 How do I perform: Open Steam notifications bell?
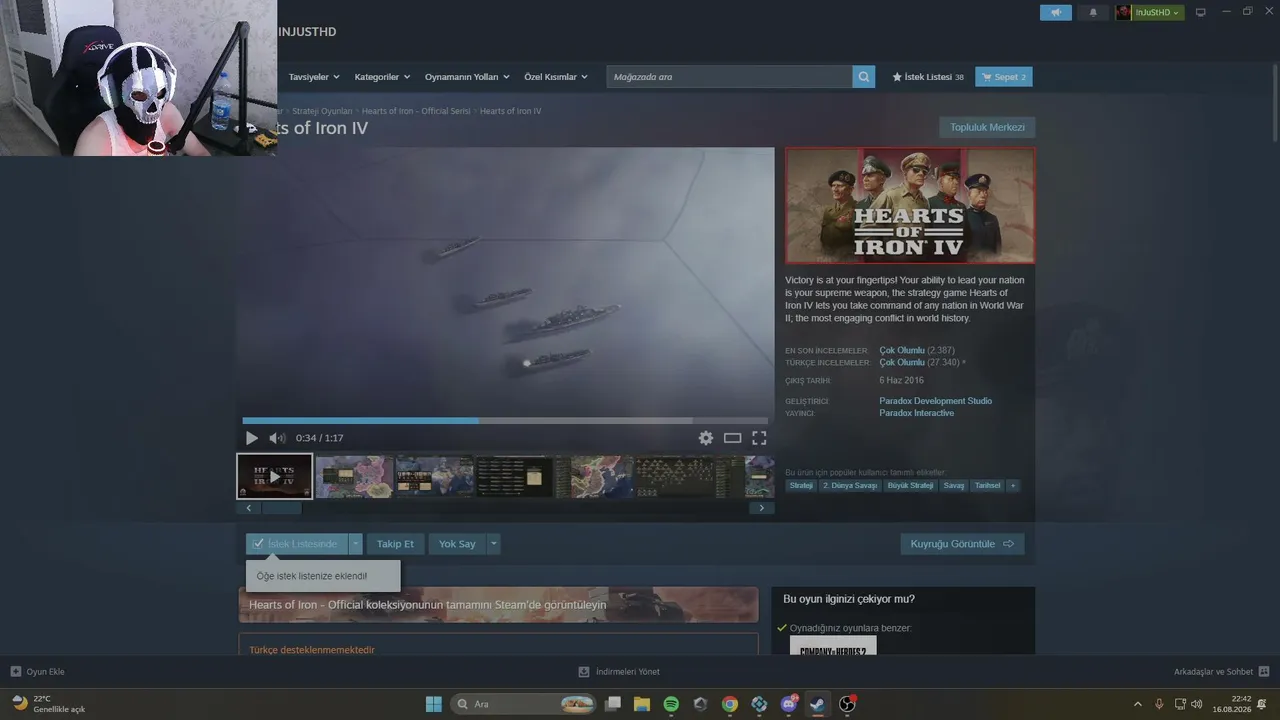(x=1093, y=13)
